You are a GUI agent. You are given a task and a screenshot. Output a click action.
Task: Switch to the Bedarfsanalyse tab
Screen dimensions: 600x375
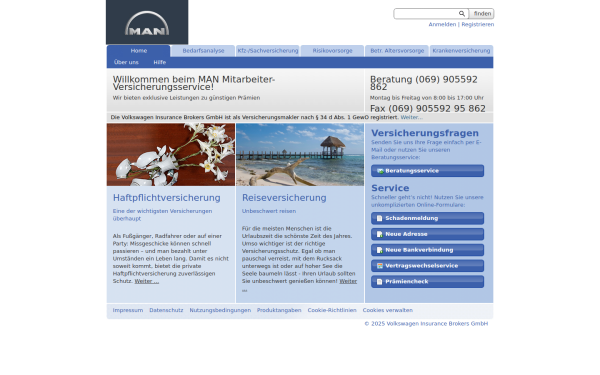click(203, 51)
